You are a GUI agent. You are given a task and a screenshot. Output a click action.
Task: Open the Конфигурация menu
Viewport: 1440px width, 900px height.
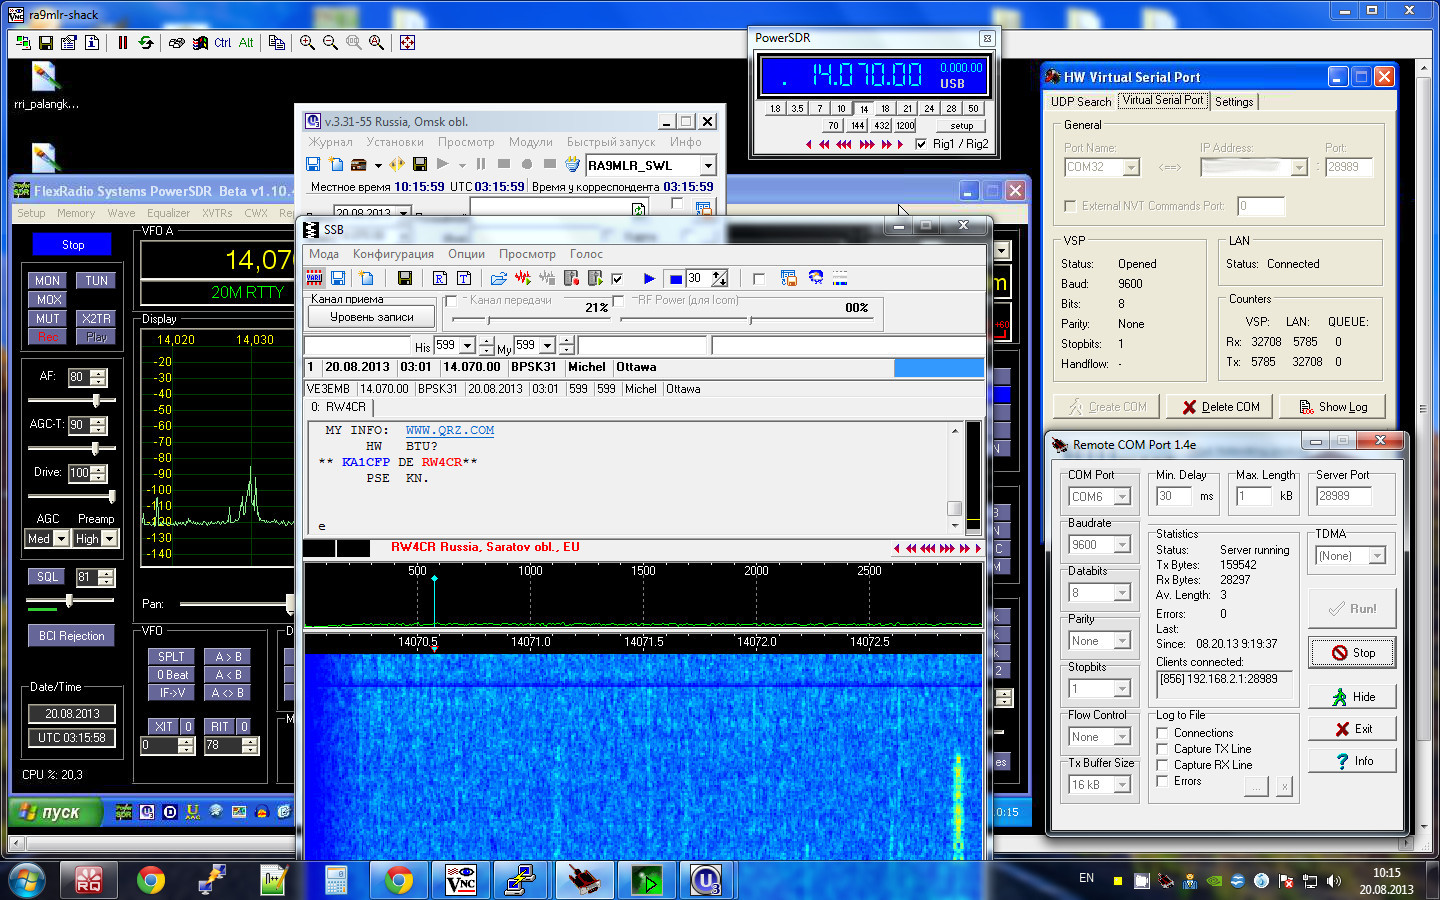(393, 254)
